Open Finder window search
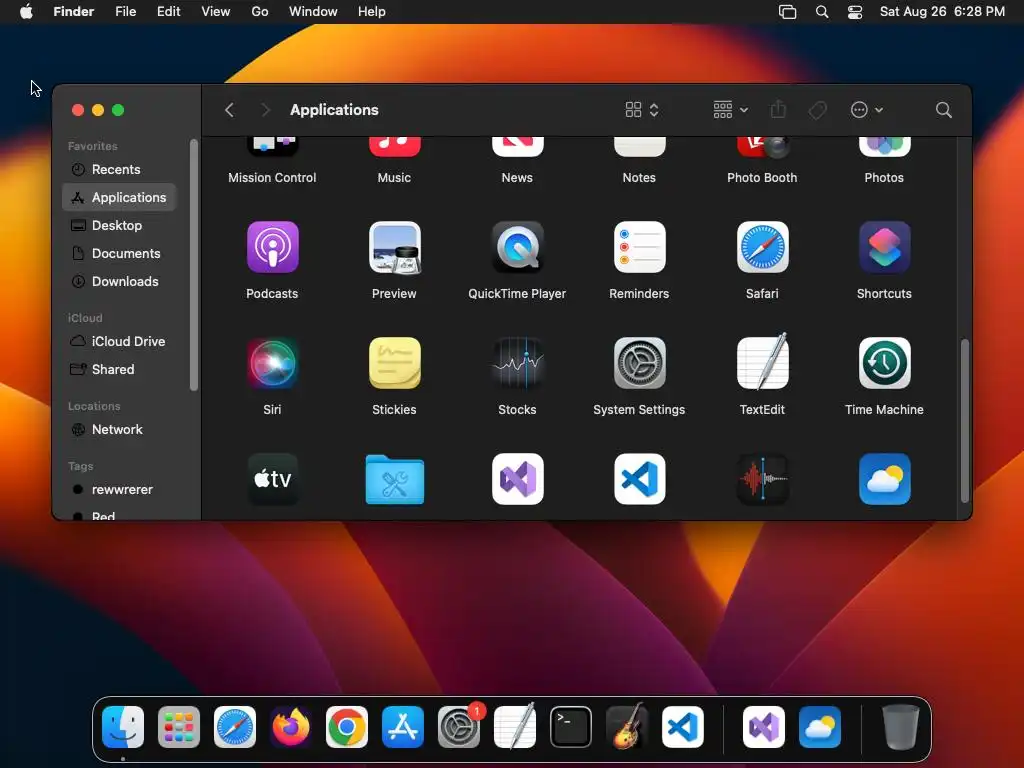Viewport: 1024px width, 768px height. (944, 110)
